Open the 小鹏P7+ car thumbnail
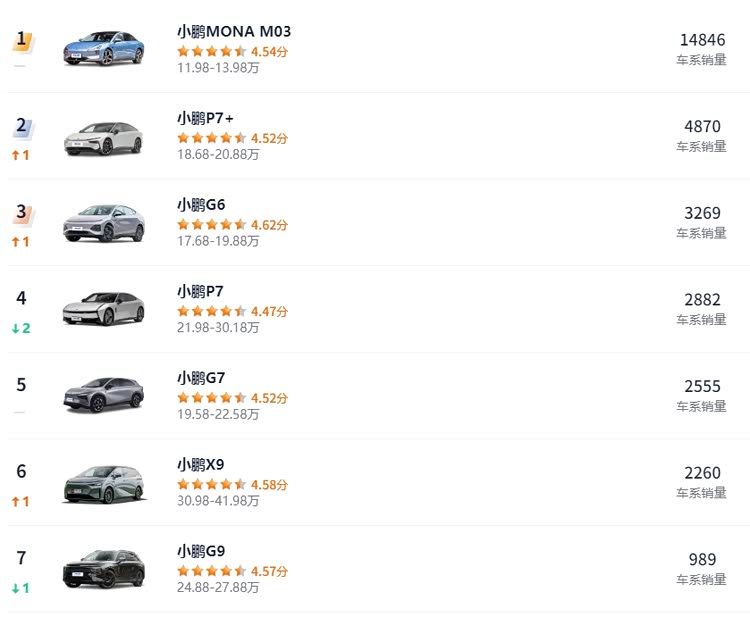This screenshot has height=617, width=750. [104, 139]
